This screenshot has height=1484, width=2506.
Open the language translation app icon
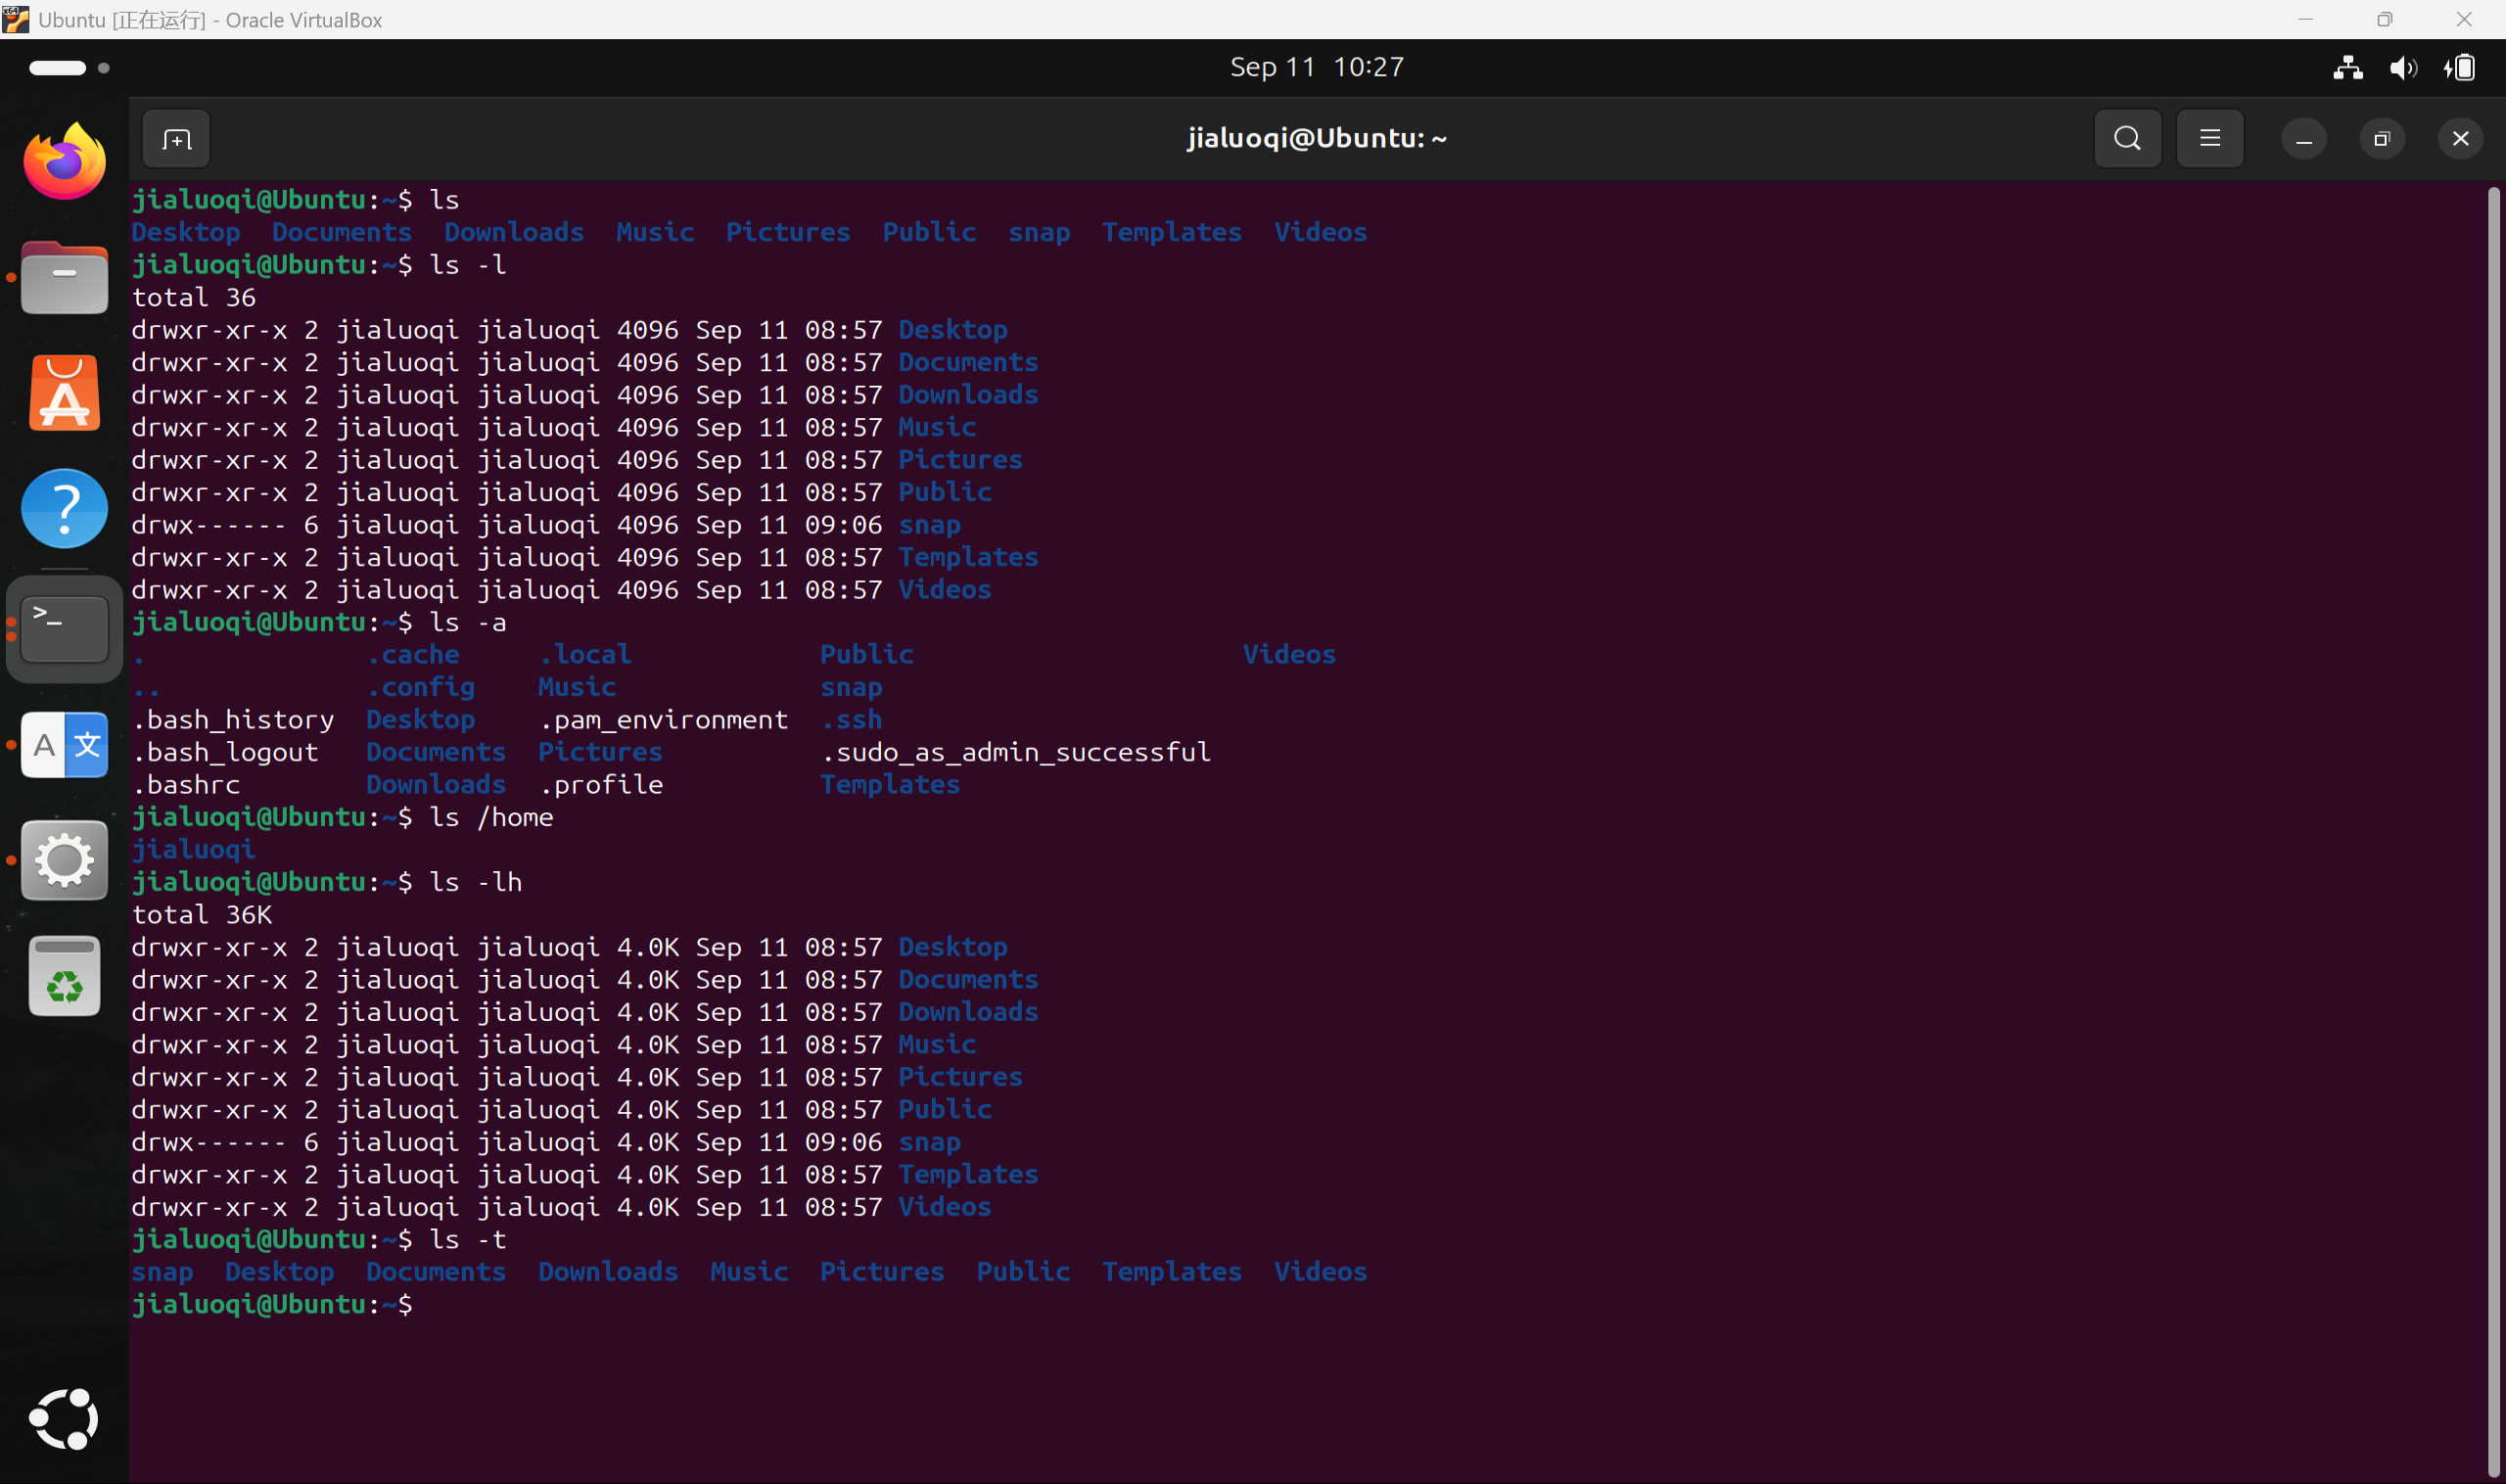64,745
